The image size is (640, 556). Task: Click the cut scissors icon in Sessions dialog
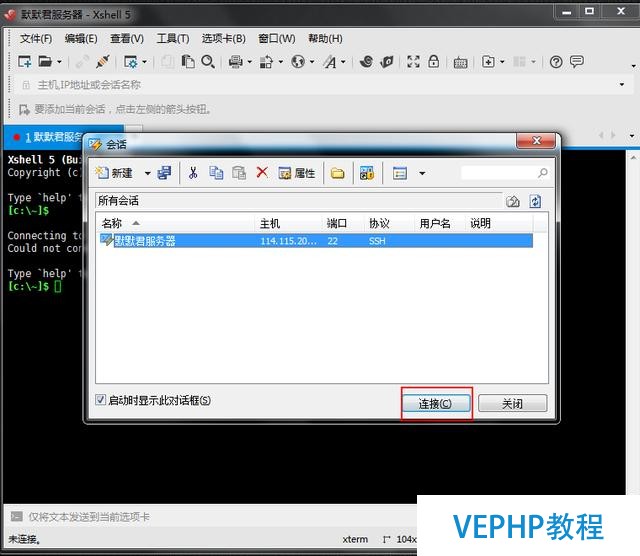[x=193, y=173]
